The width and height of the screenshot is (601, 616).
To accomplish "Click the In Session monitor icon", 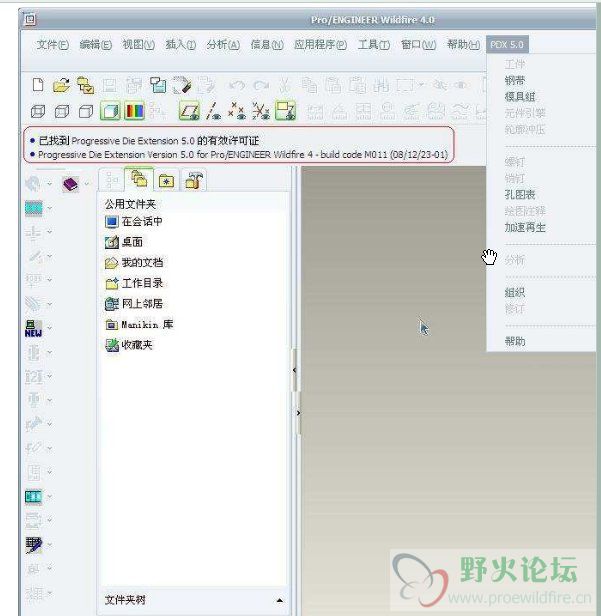I will (112, 222).
